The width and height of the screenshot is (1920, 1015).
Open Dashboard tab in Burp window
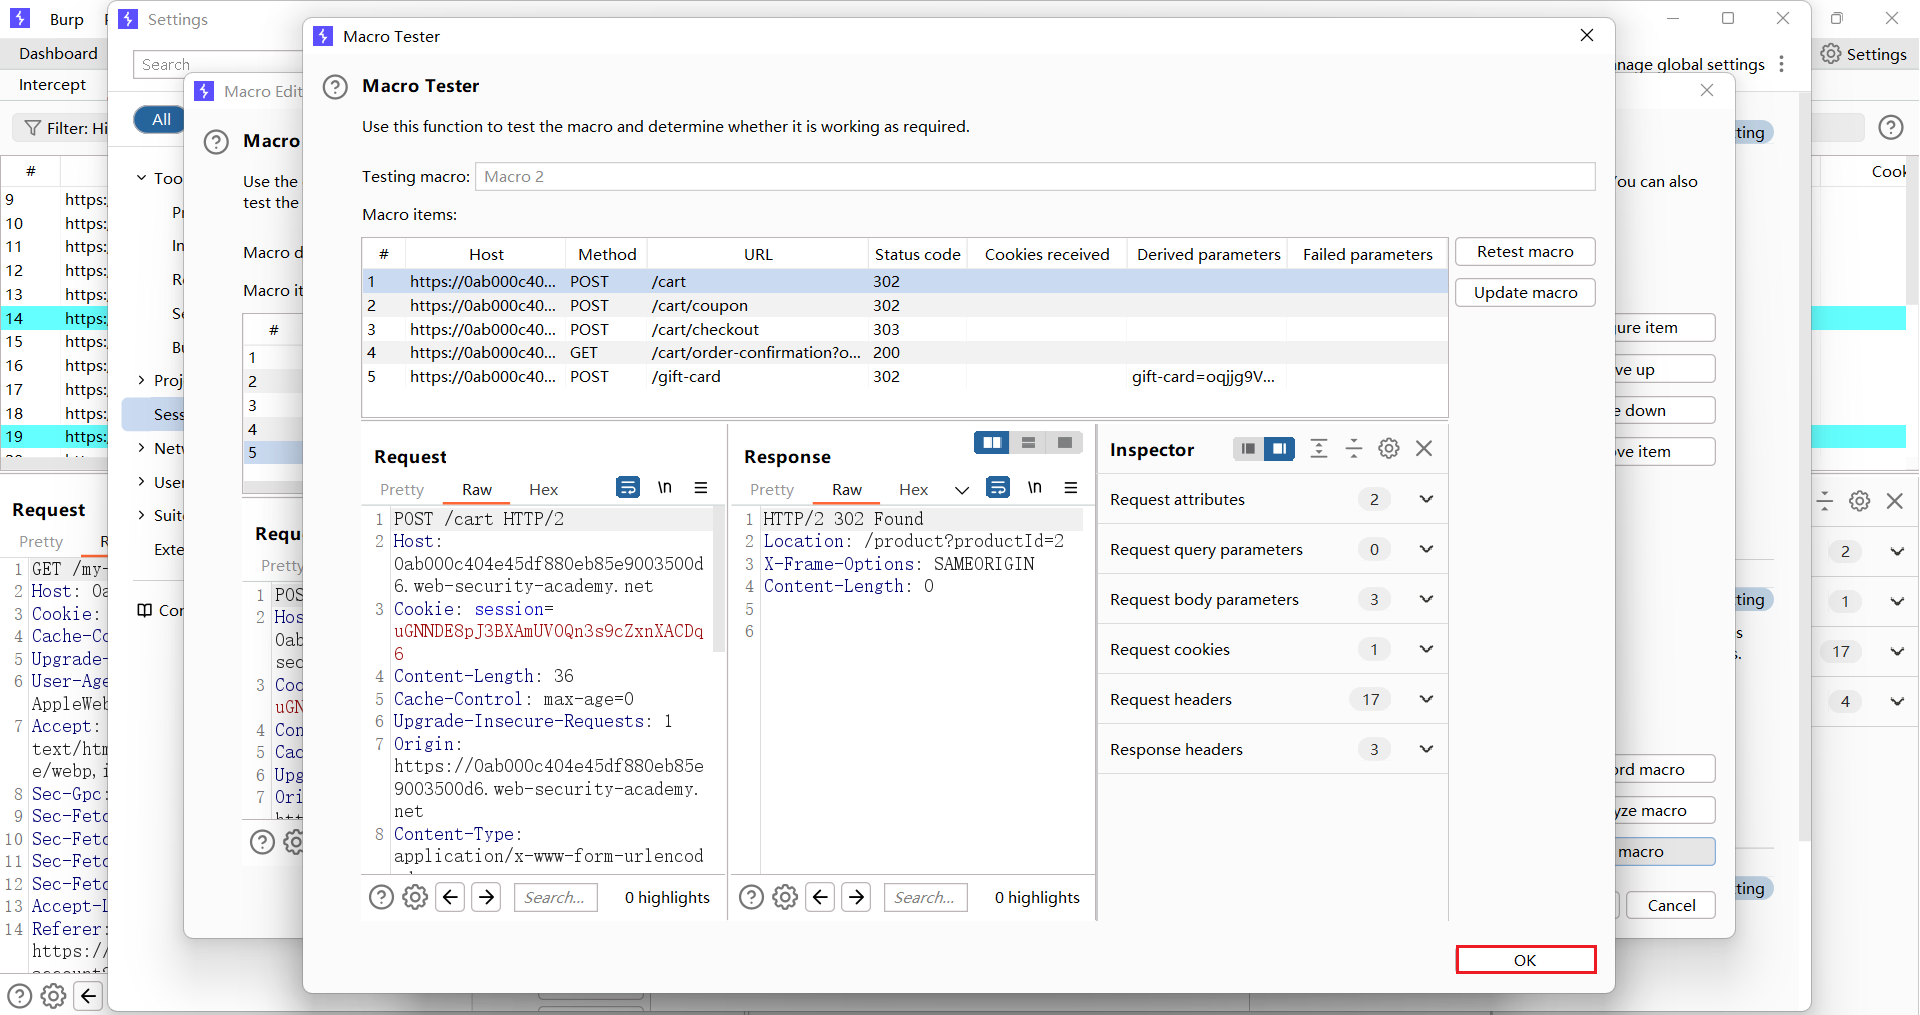(x=58, y=54)
